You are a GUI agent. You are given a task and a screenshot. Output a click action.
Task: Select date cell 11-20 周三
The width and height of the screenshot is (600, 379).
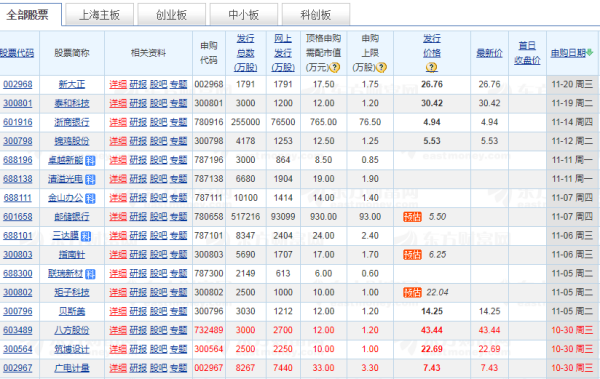[572, 84]
